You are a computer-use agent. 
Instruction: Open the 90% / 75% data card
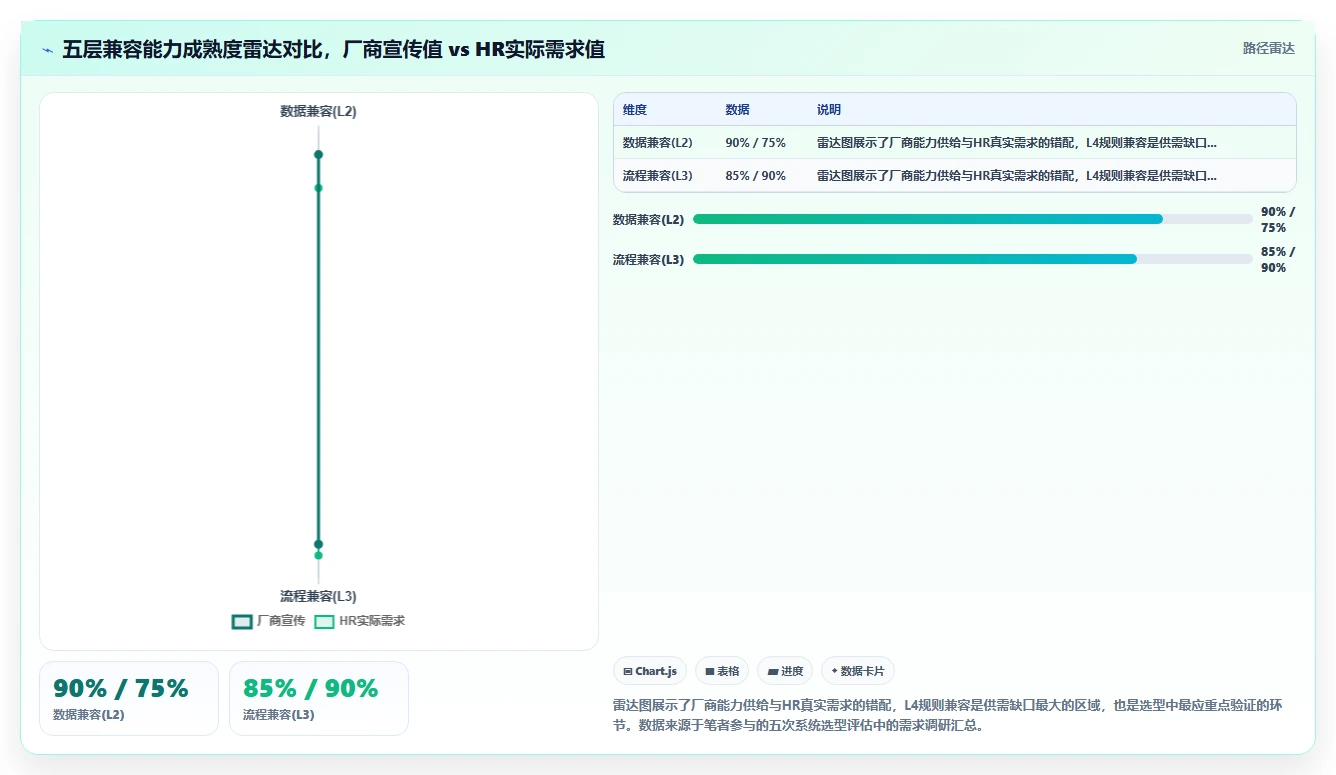pyautogui.click(x=129, y=698)
